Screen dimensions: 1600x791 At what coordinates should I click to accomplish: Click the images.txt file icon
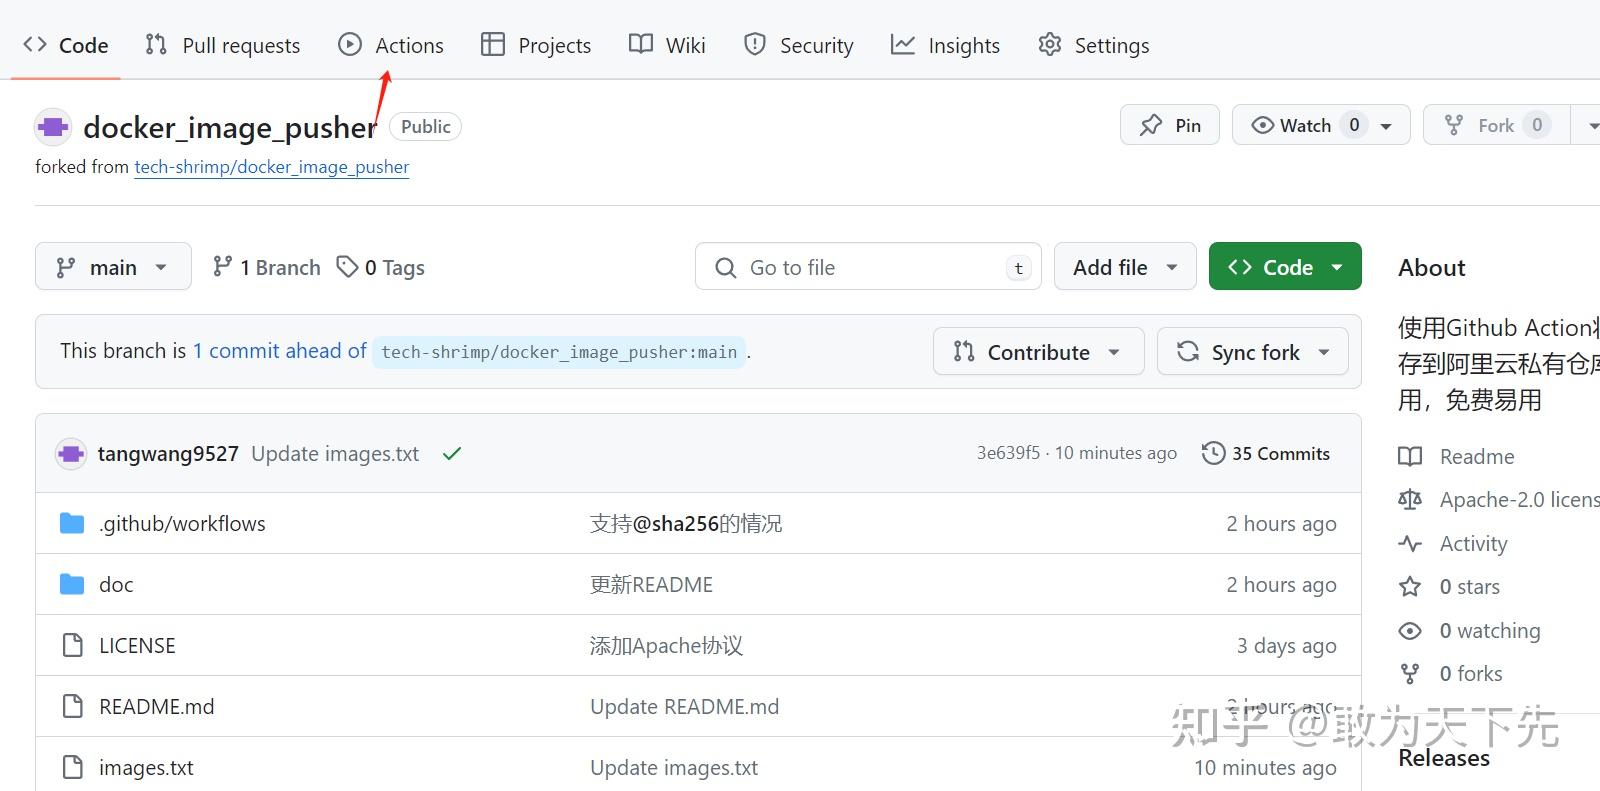click(72, 767)
